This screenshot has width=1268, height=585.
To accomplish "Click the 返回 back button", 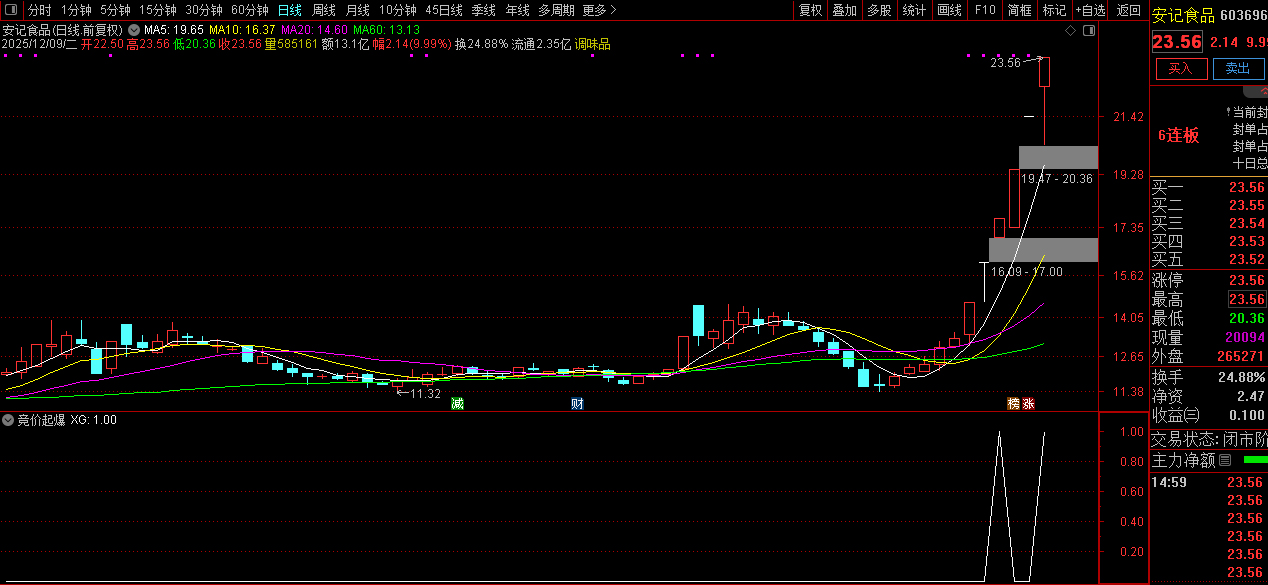I will [1128, 10].
